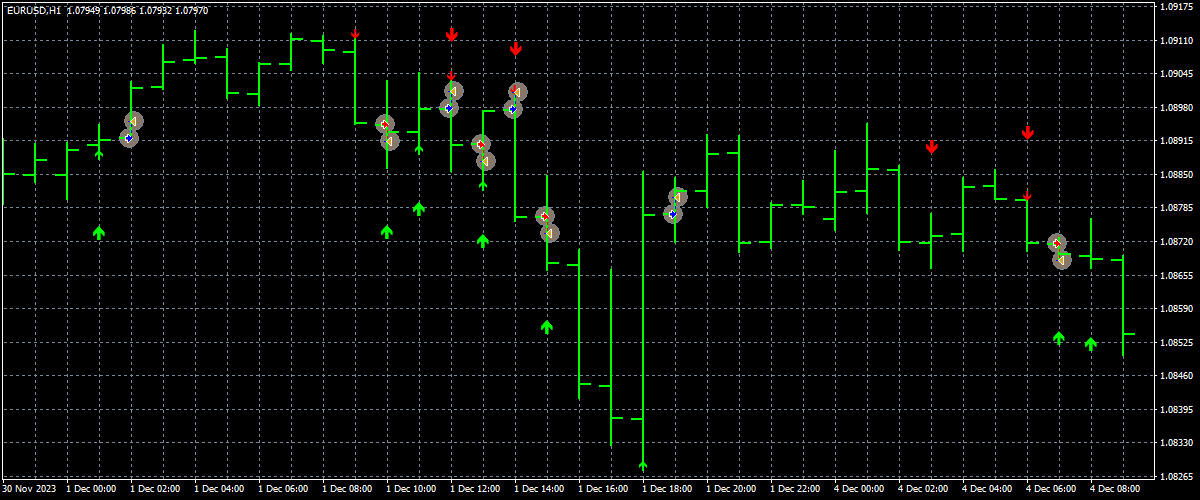Click the large red down arrow above the 4 Dec 06:00 bar

click(x=1027, y=132)
